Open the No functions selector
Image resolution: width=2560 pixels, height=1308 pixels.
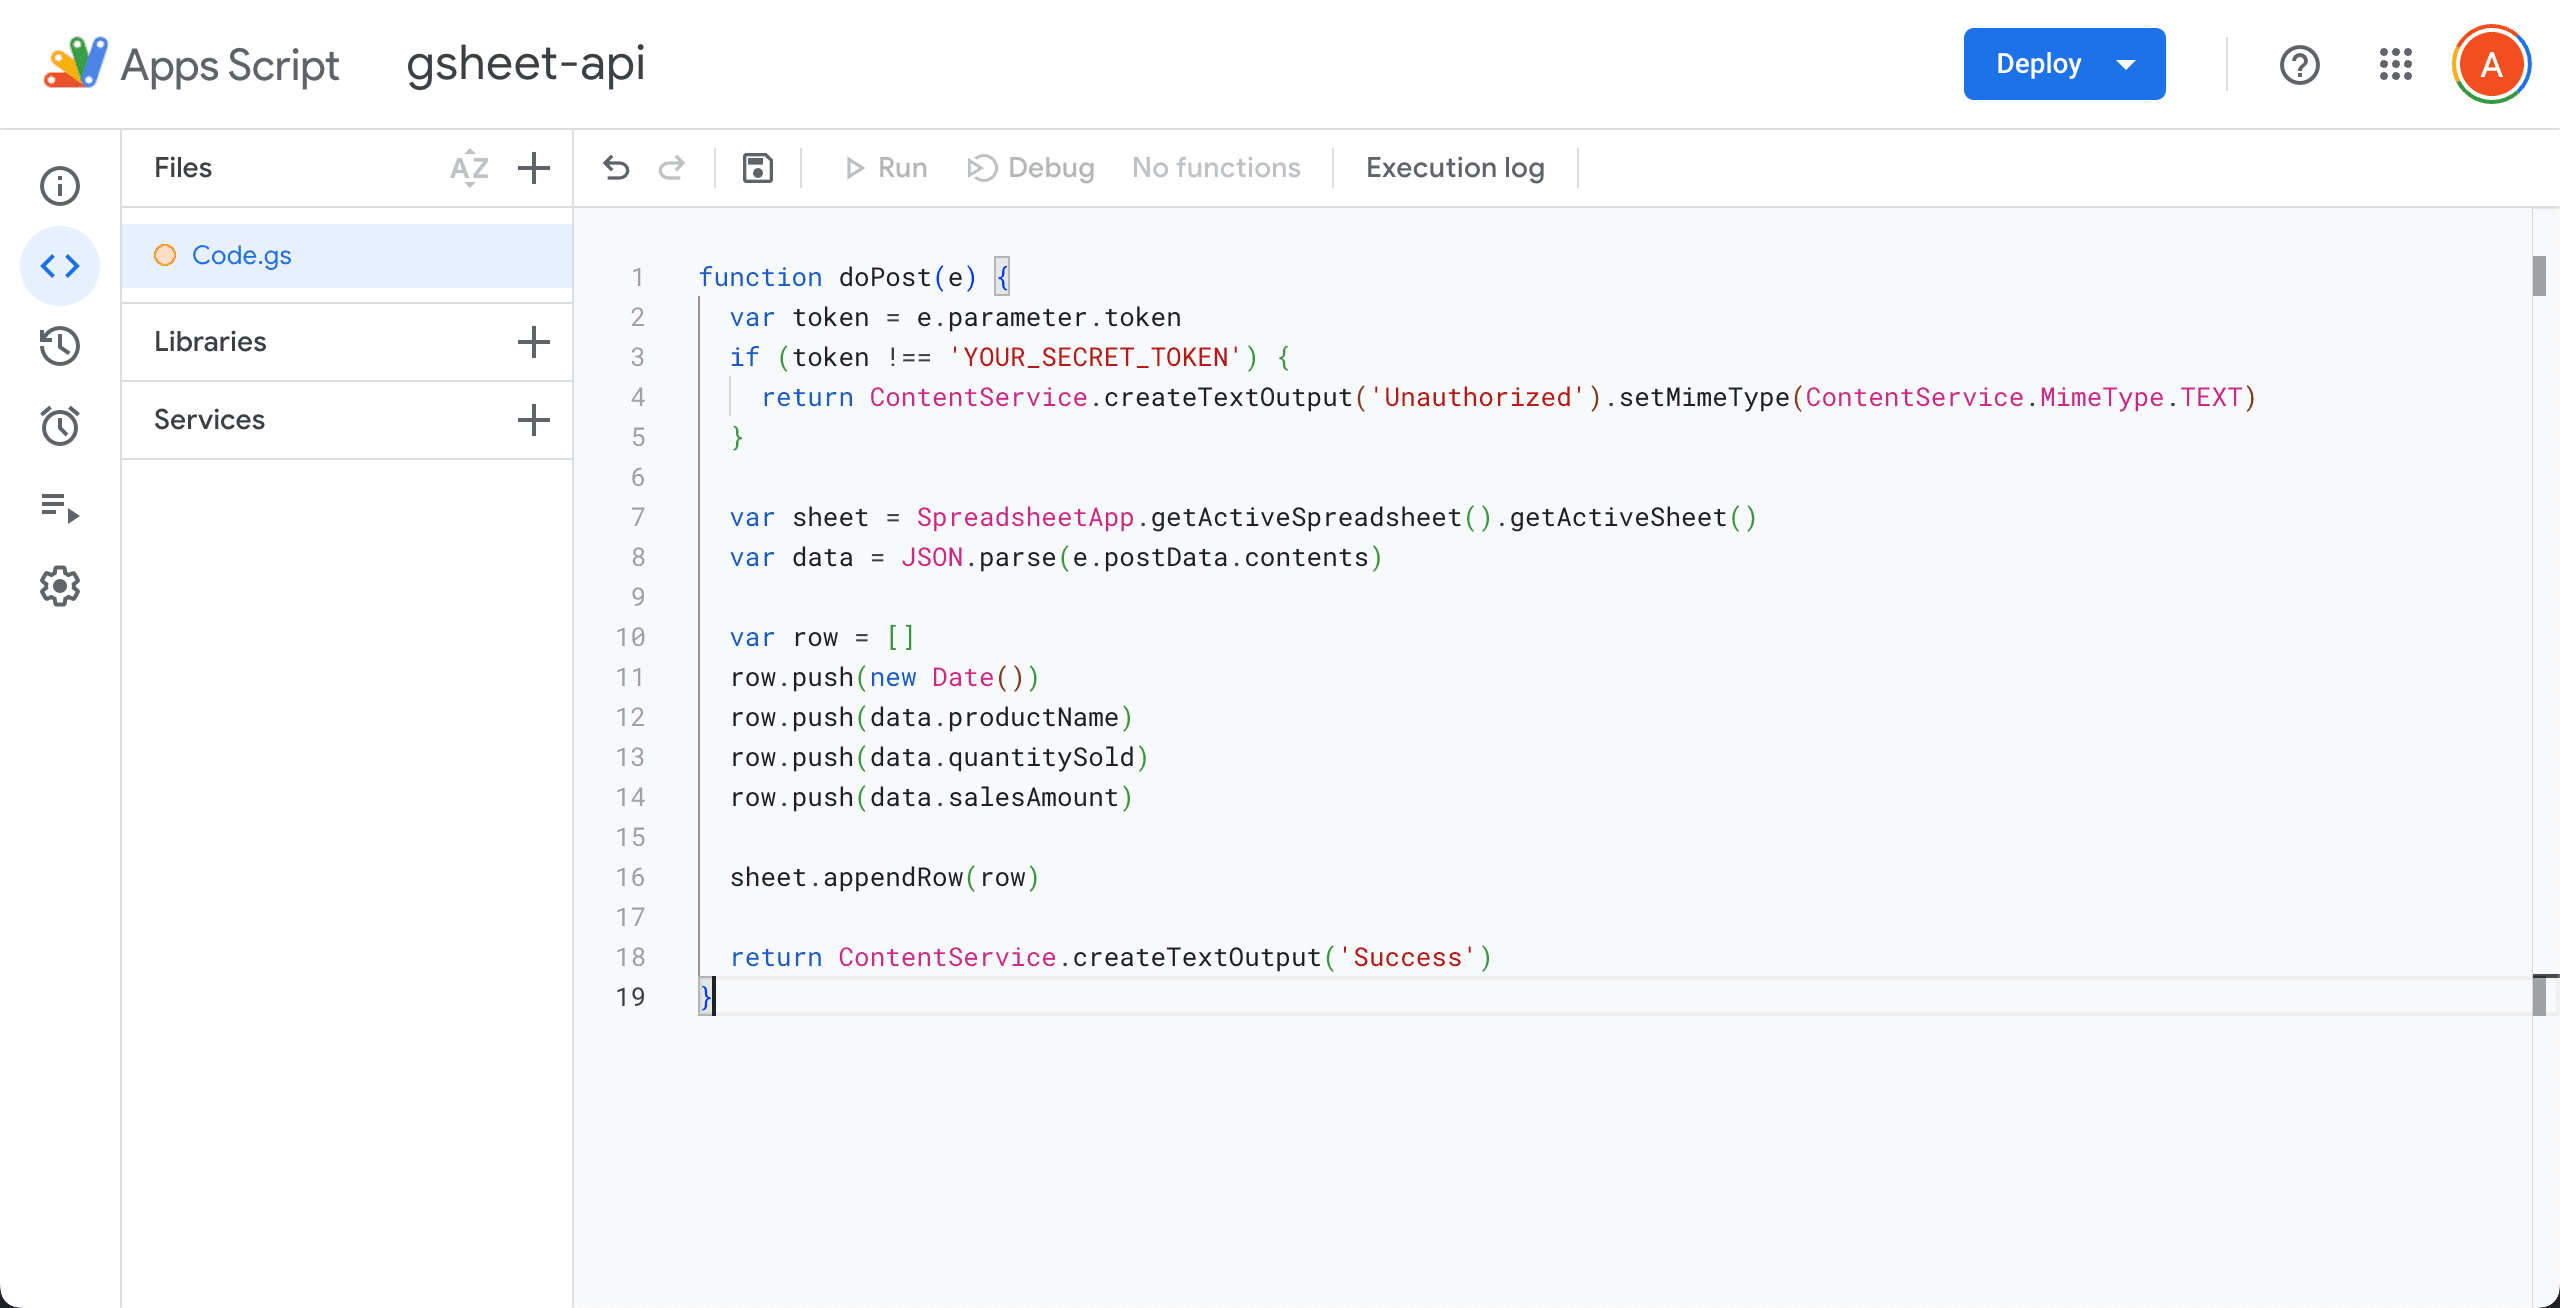(x=1216, y=168)
